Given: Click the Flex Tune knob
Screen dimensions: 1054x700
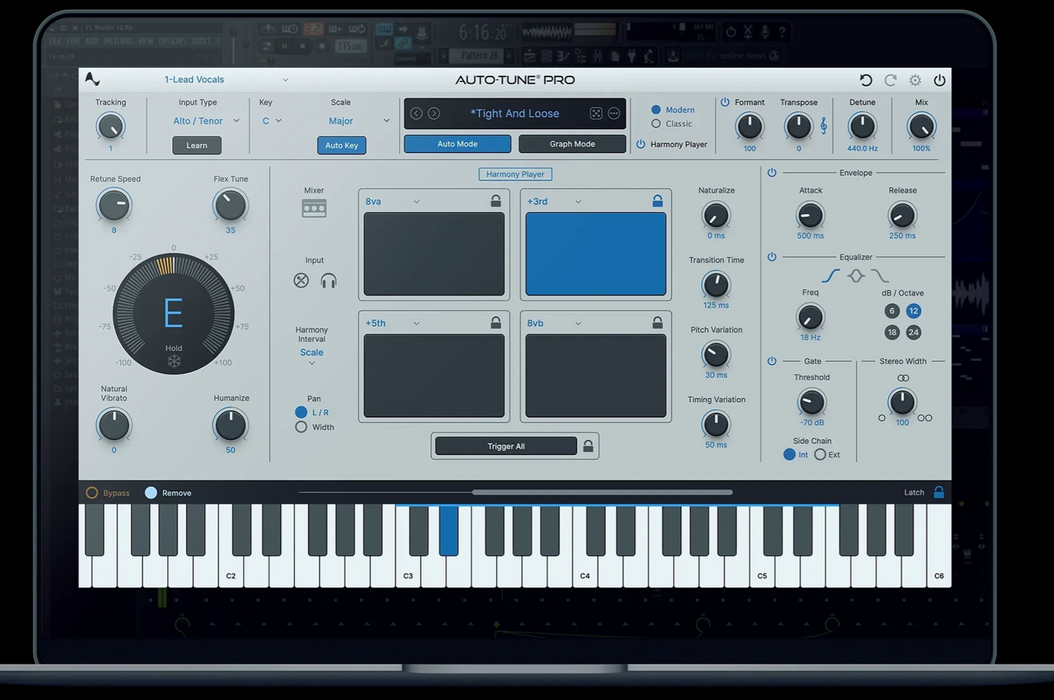Looking at the screenshot, I should point(230,205).
